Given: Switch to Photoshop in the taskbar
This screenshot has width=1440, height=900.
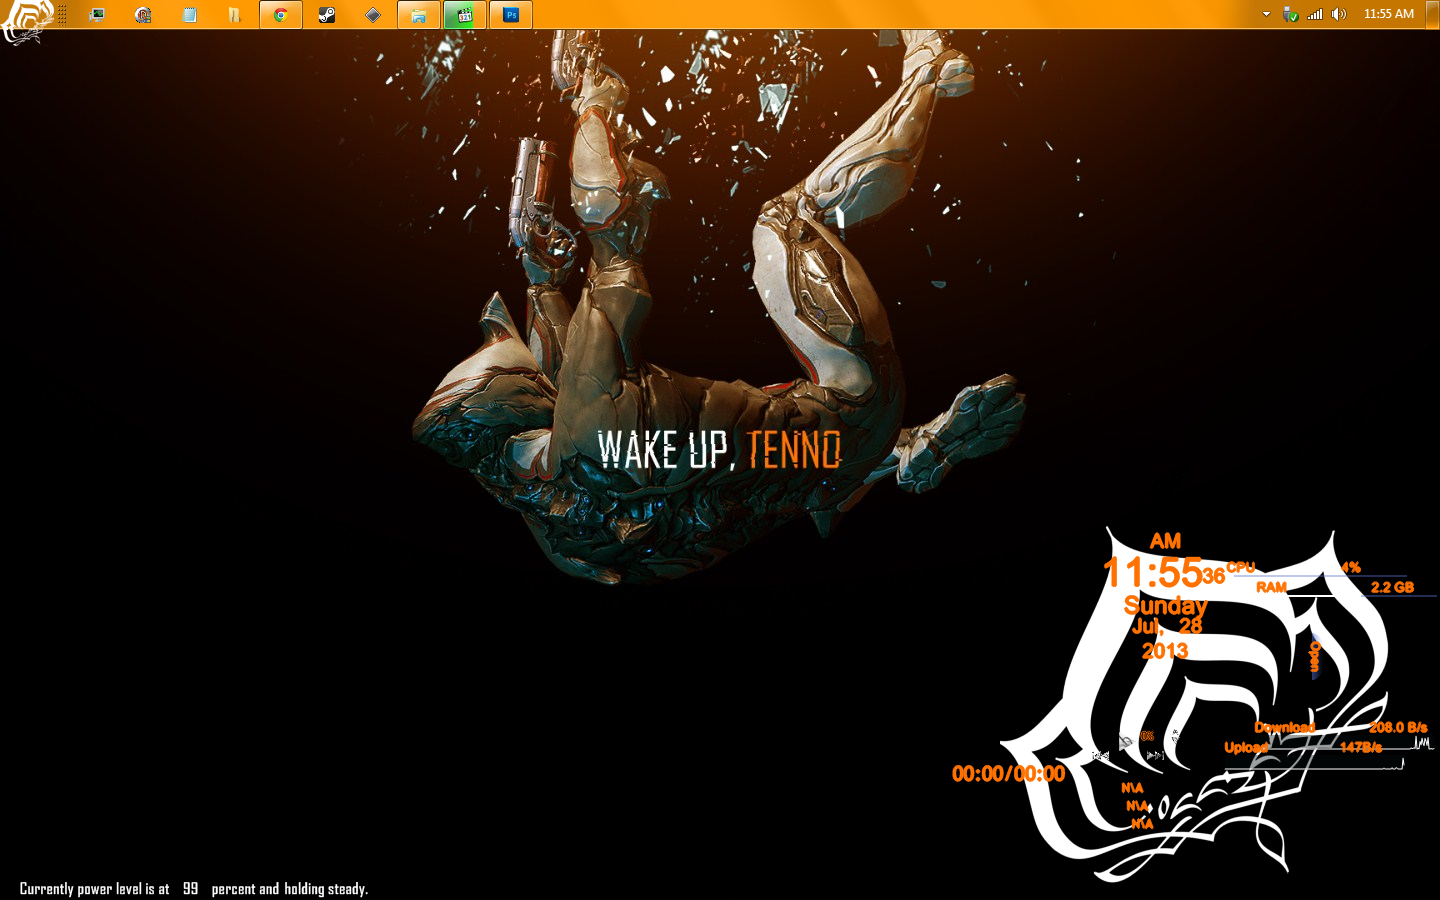Looking at the screenshot, I should [511, 15].
